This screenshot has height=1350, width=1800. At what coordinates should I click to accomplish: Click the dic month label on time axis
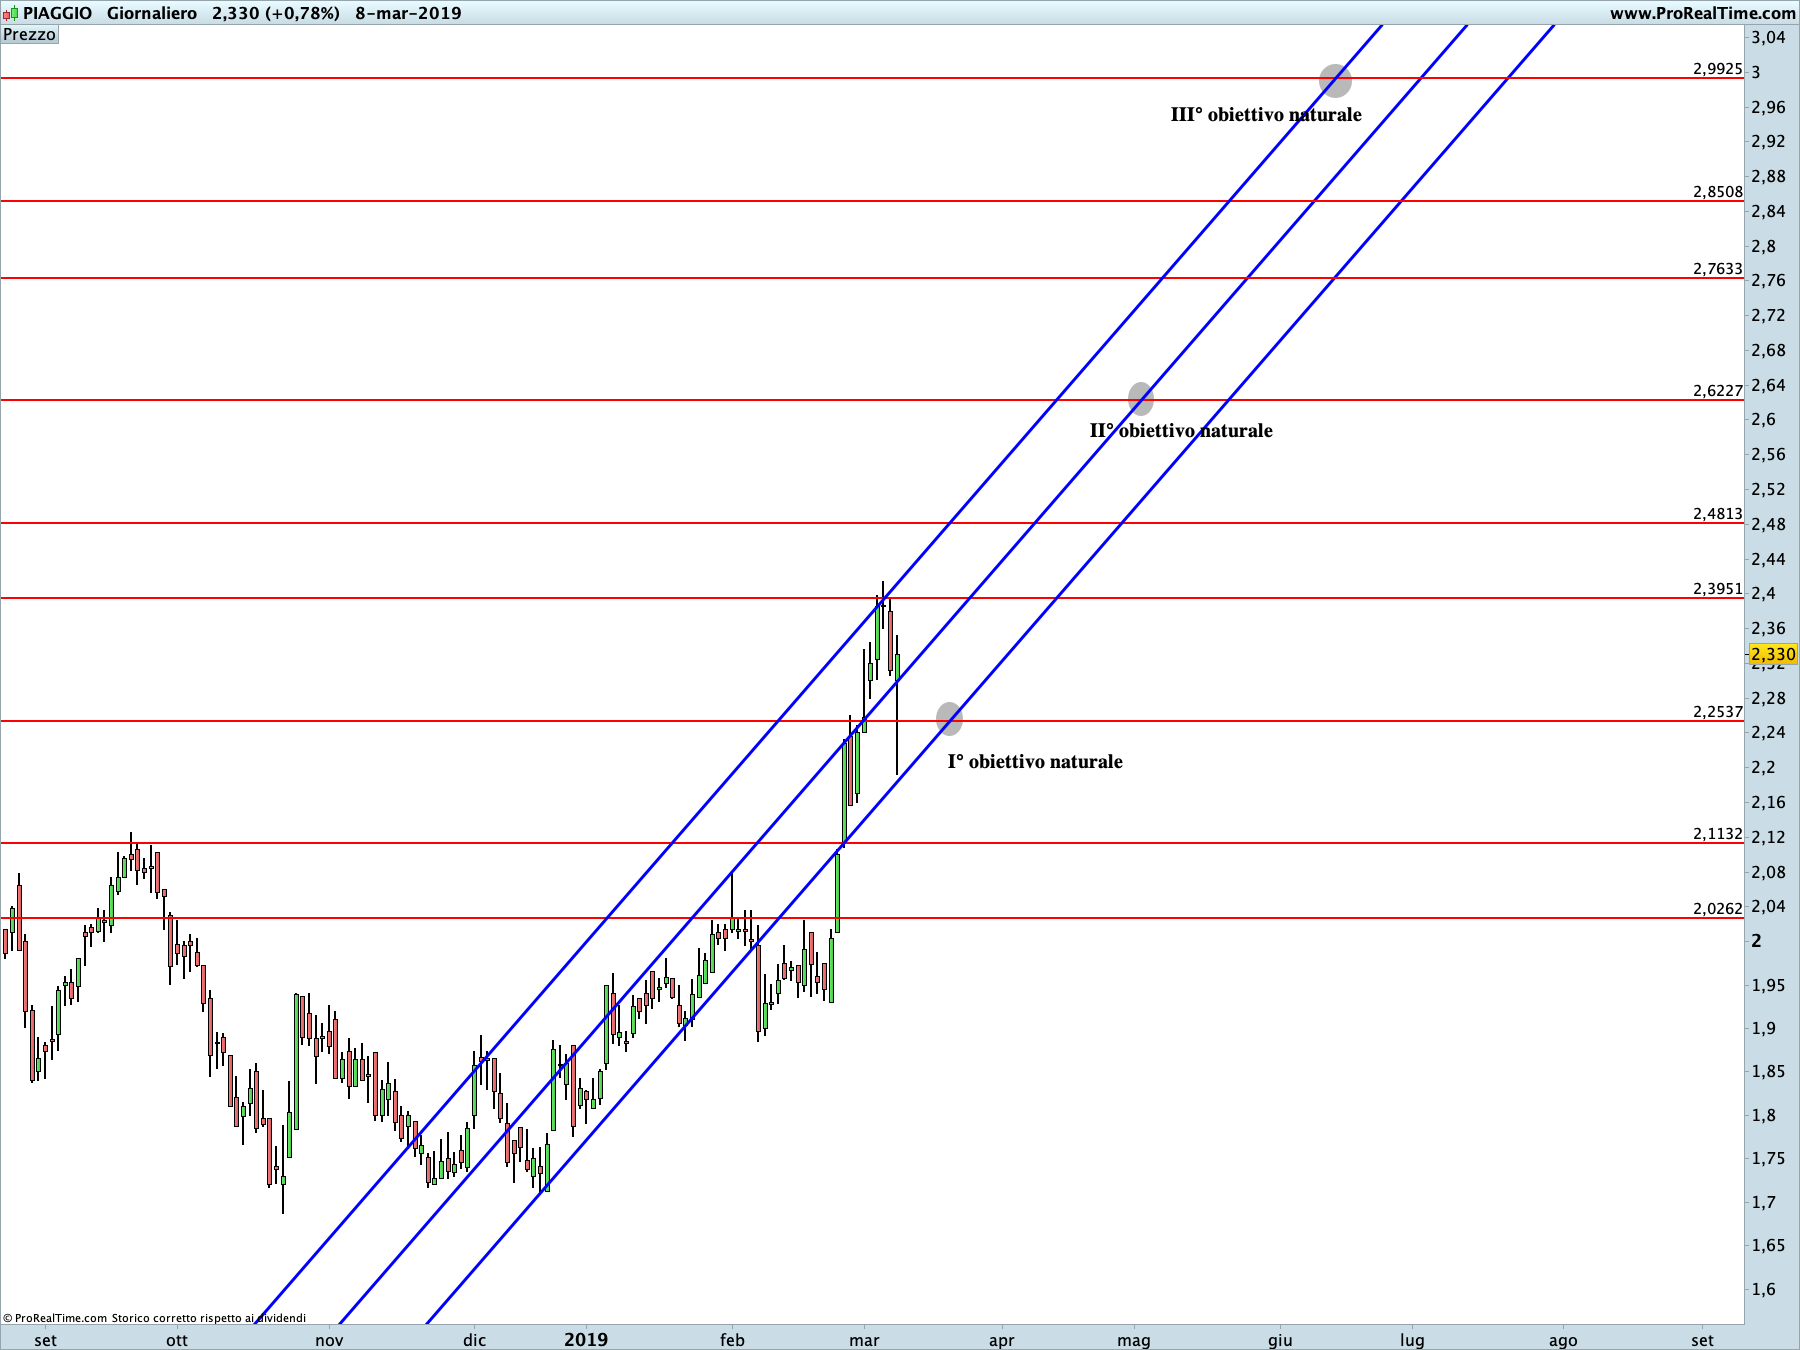[475, 1340]
